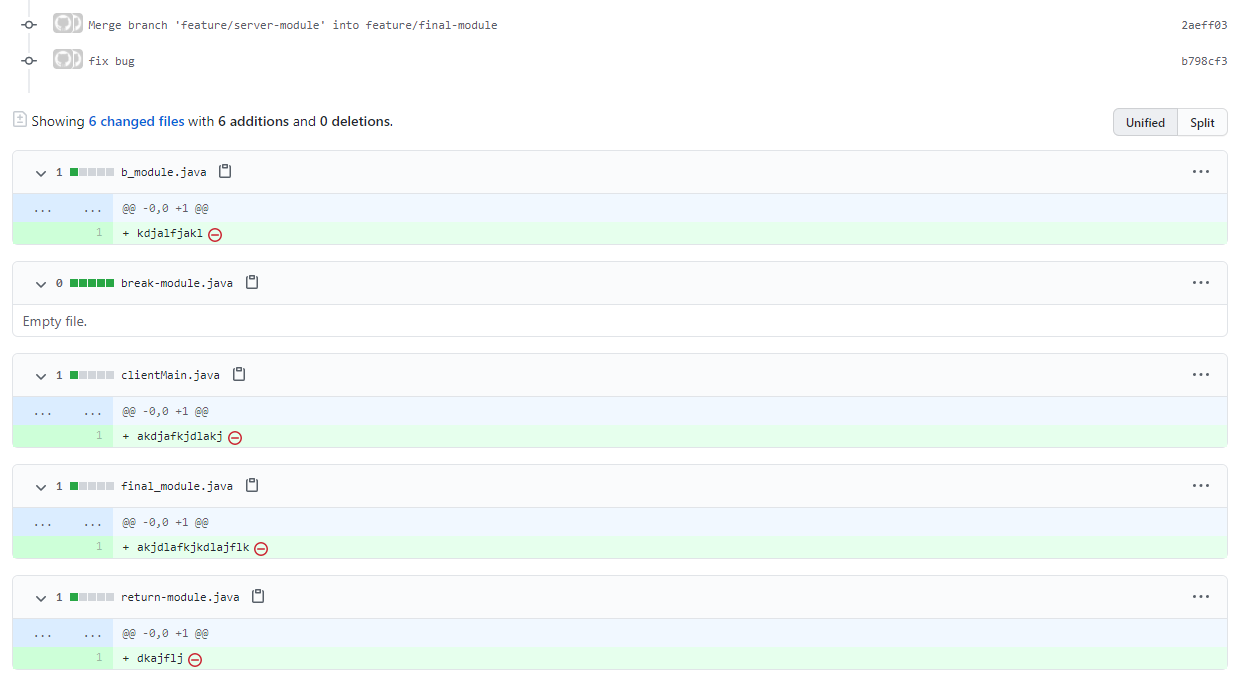Click the file icon beside Showing text

[x=19, y=119]
